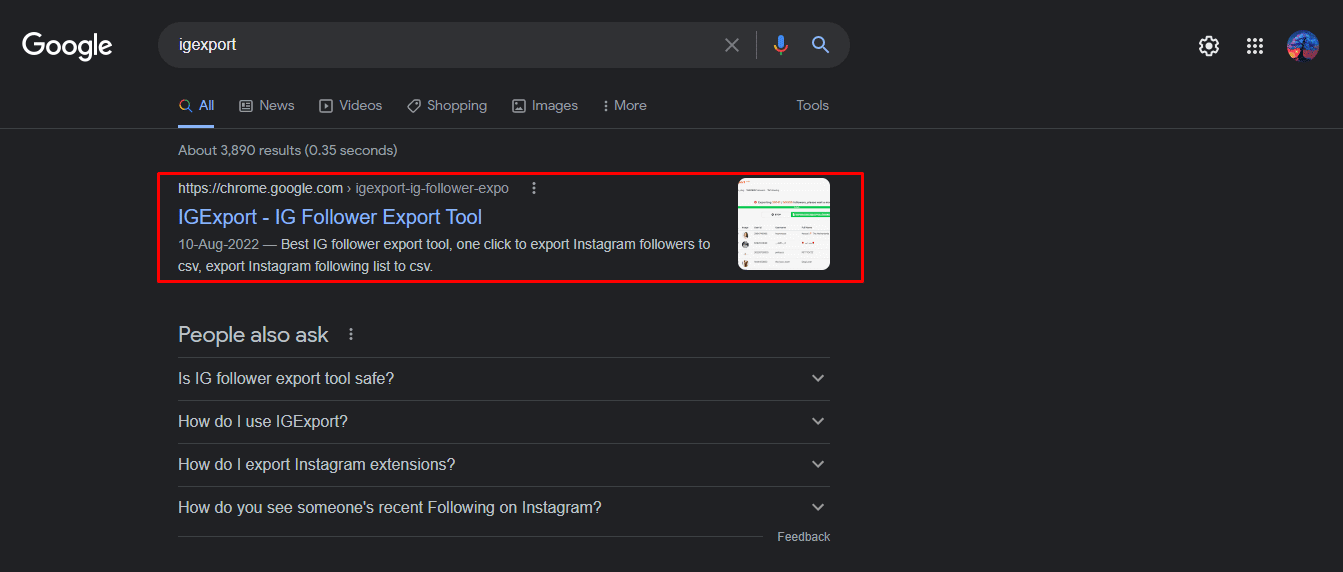The height and width of the screenshot is (572, 1343).
Task: Clear the search box with the X icon
Action: pos(732,45)
